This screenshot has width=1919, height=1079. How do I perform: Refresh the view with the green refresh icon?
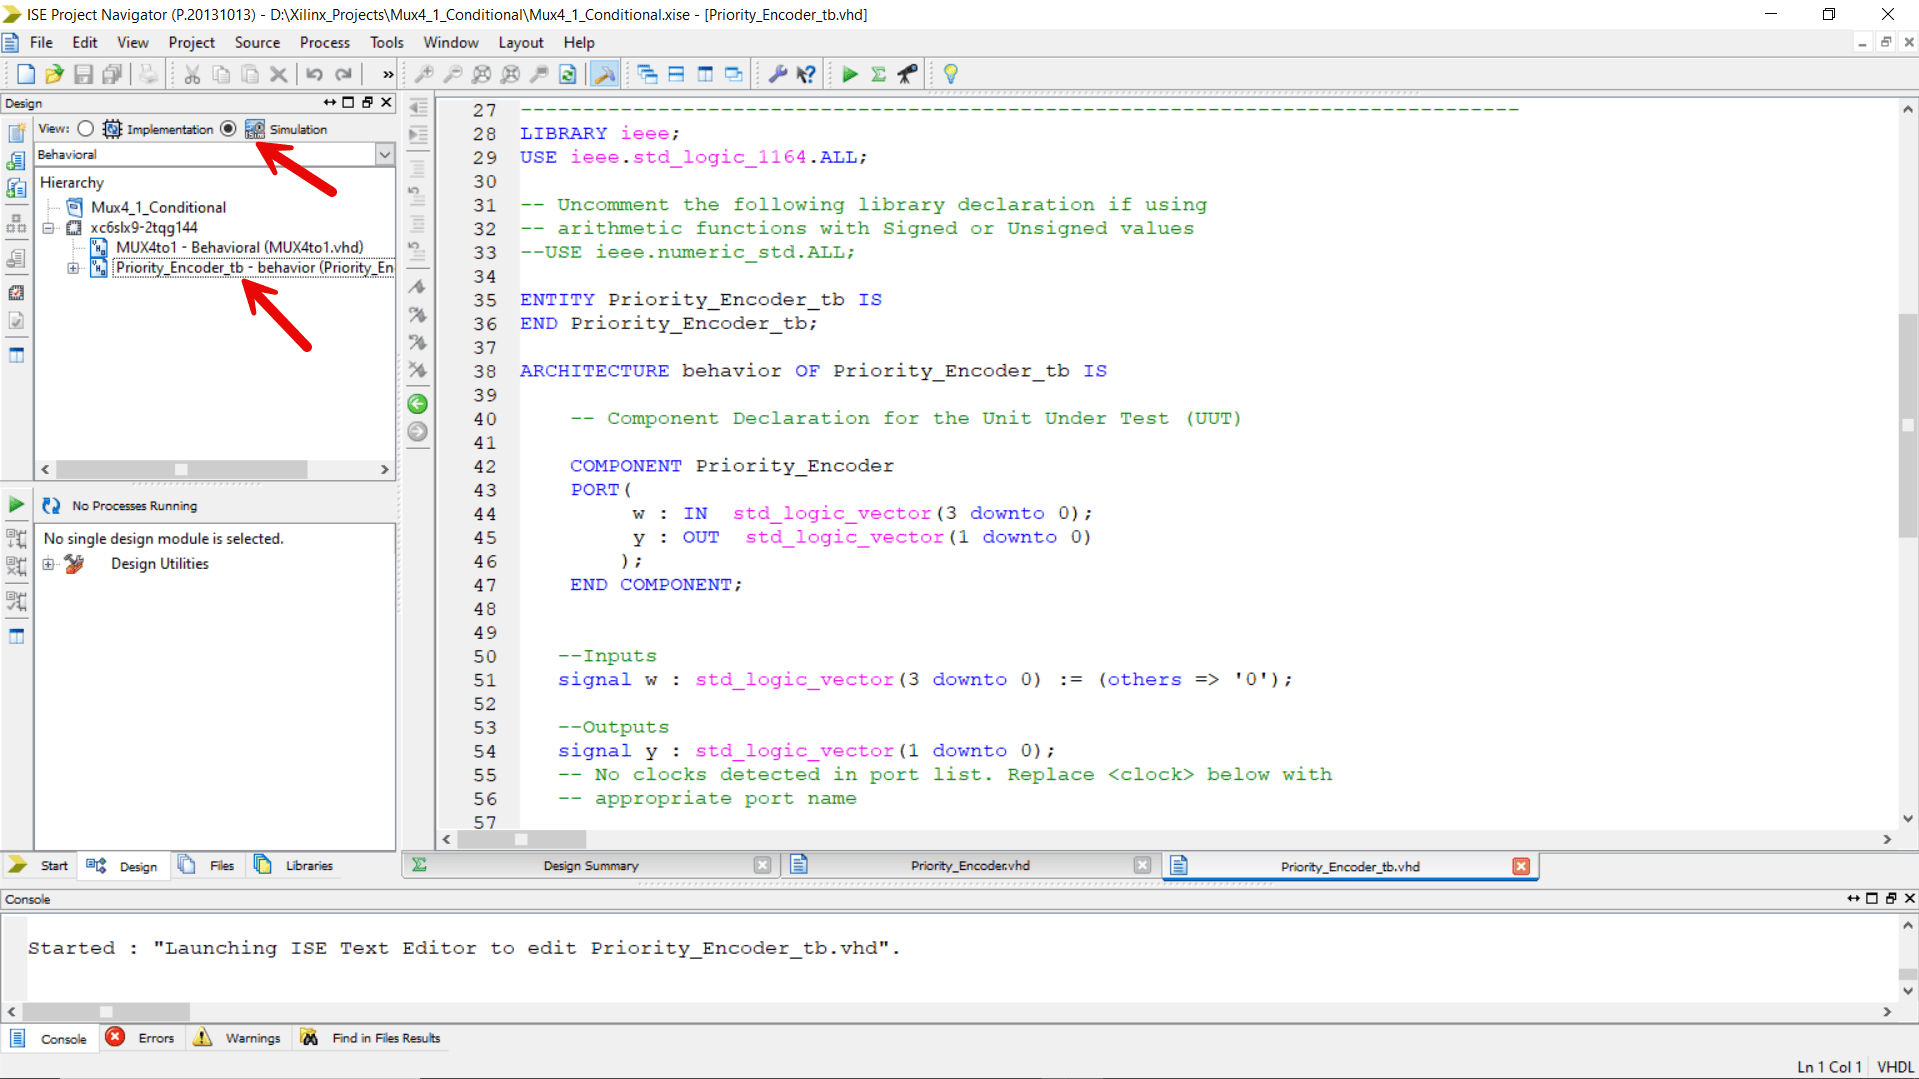coord(568,73)
